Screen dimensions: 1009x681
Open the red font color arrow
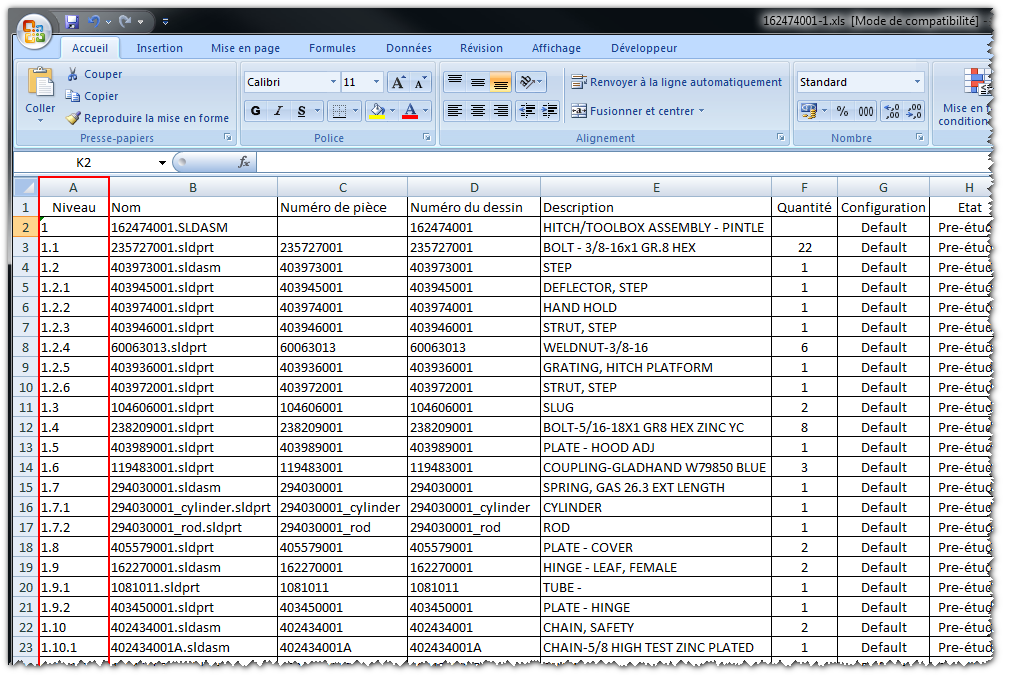425,111
